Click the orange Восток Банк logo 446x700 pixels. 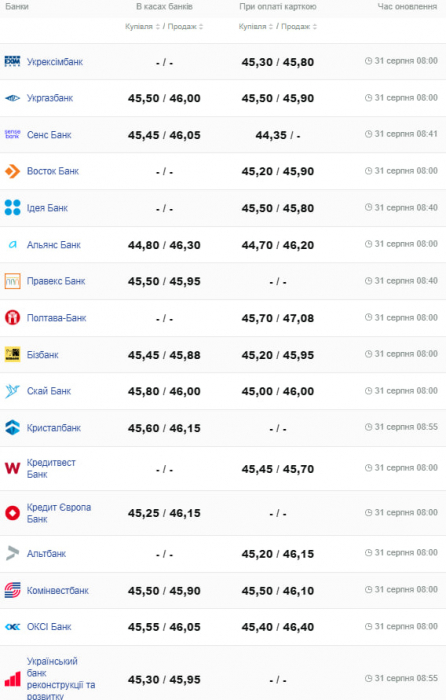(12, 171)
